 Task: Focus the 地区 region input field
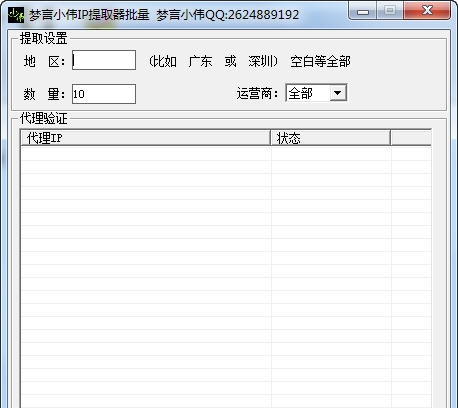[104, 60]
